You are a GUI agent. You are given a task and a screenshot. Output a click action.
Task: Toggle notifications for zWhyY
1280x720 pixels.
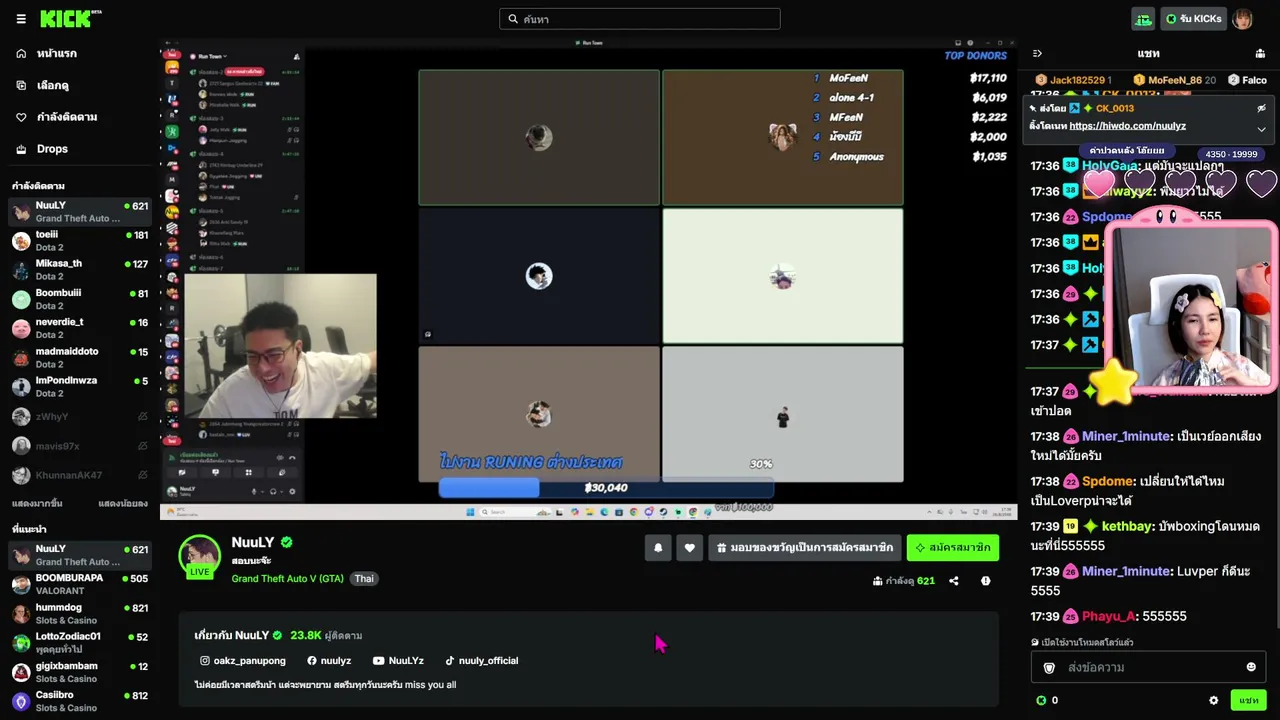coord(142,416)
